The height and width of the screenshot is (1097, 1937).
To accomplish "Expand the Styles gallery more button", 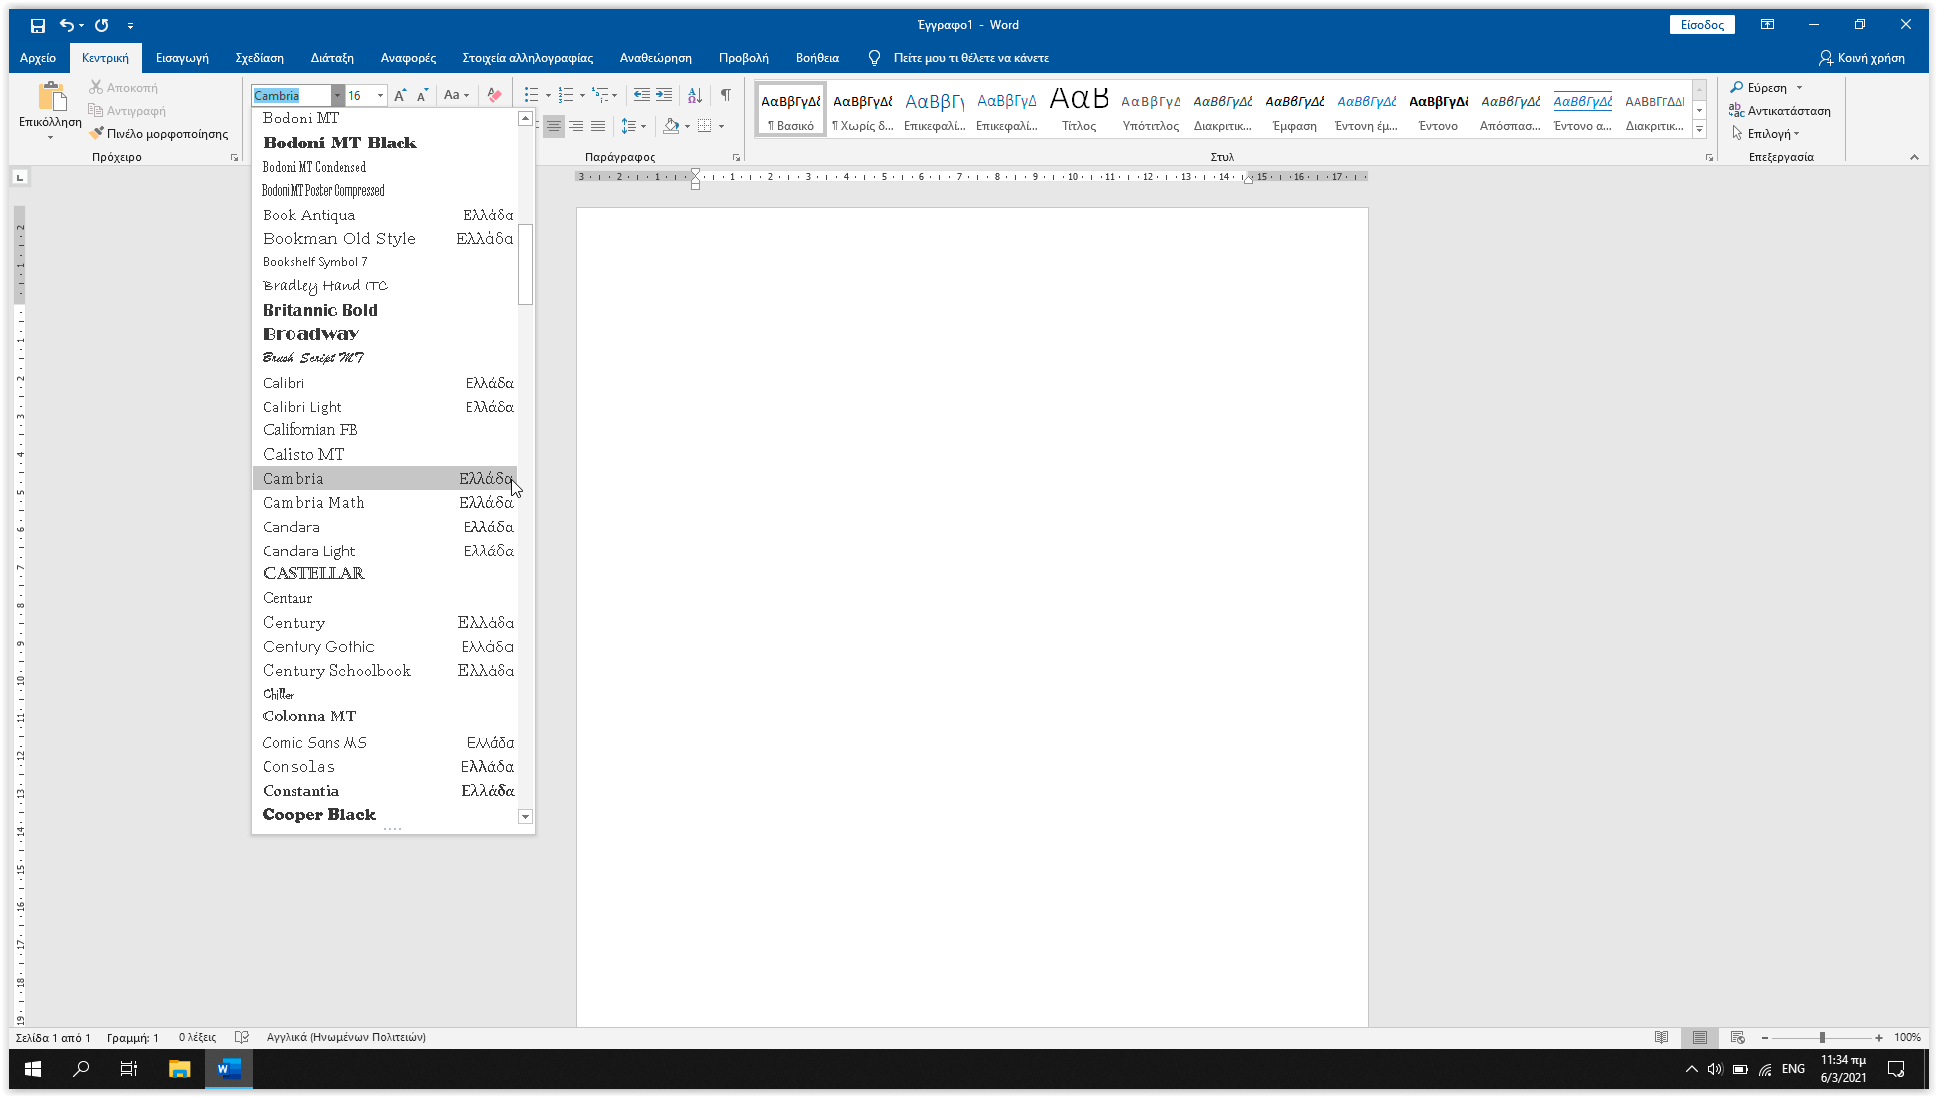I will point(1699,129).
